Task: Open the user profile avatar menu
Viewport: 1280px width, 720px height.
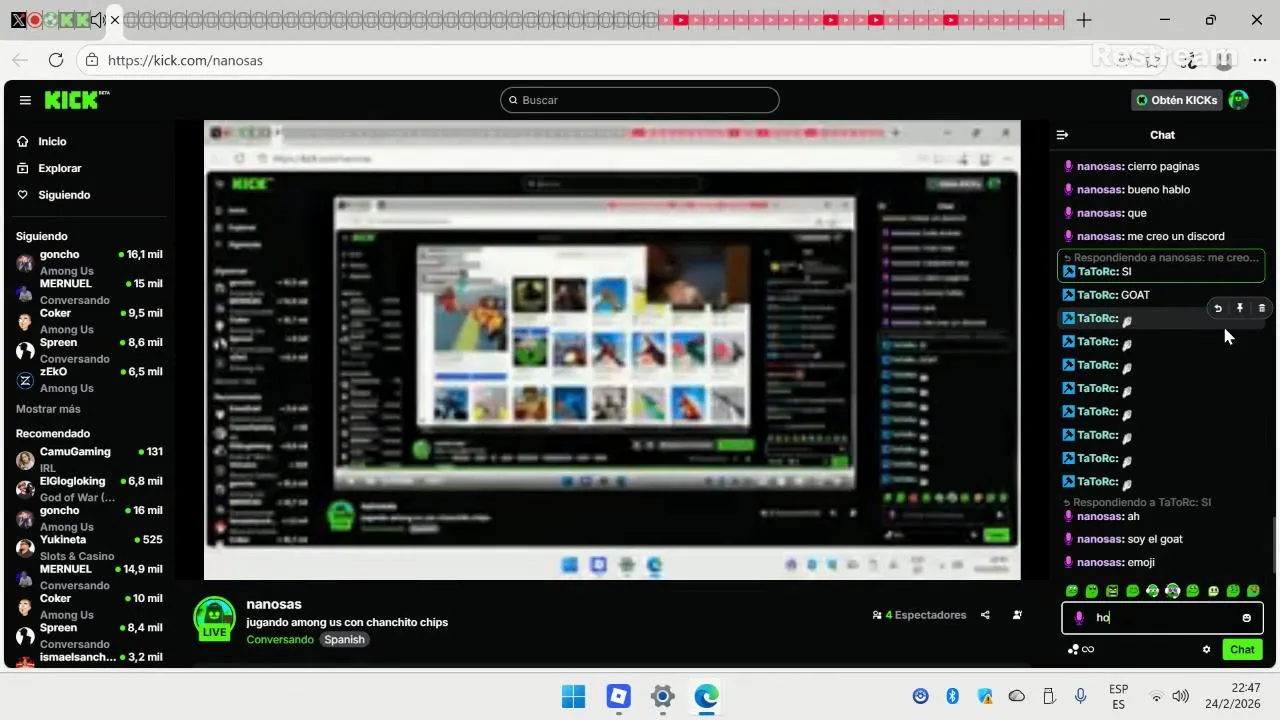Action: pos(1239,100)
